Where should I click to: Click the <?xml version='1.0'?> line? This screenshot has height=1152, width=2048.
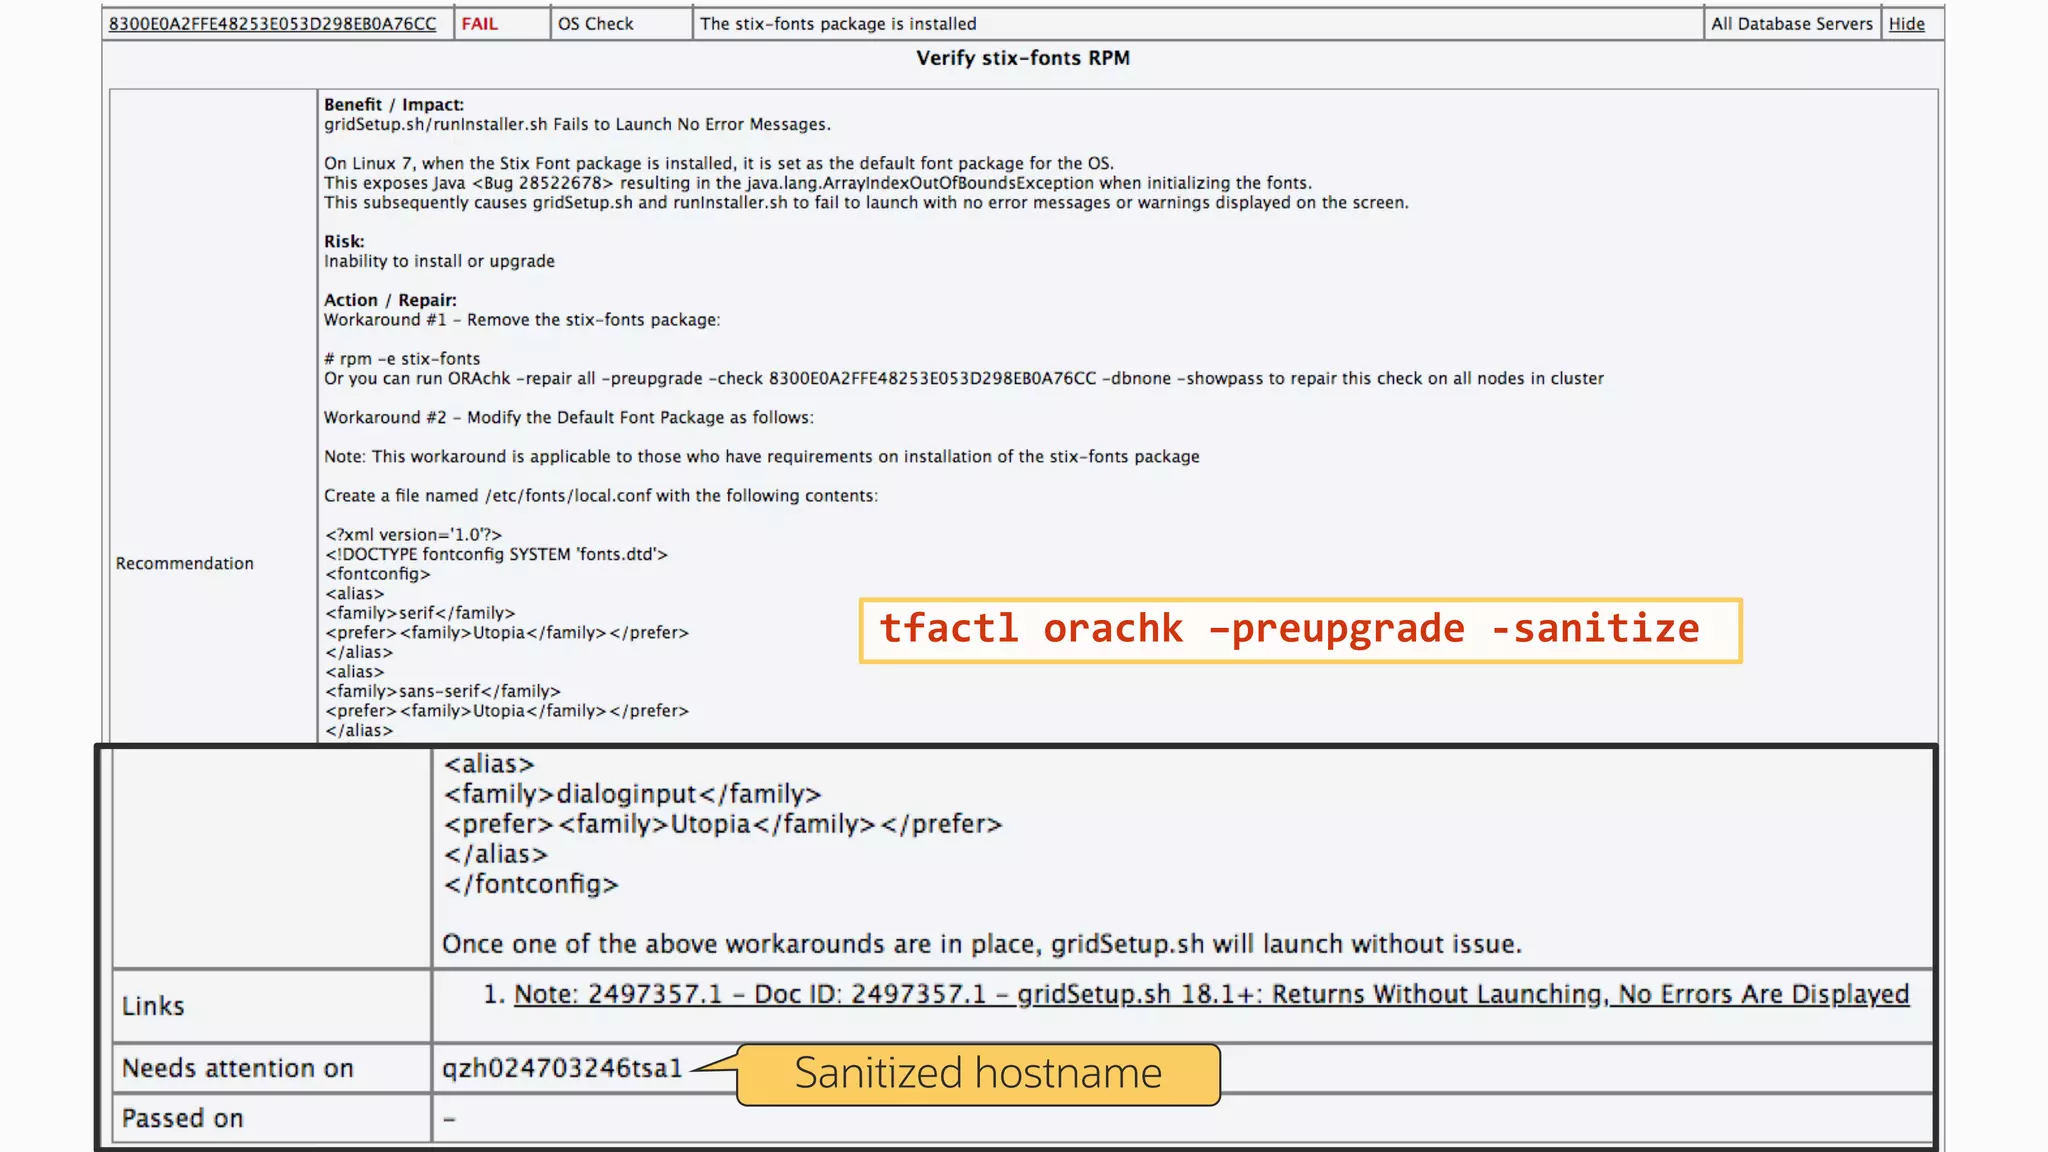(413, 534)
